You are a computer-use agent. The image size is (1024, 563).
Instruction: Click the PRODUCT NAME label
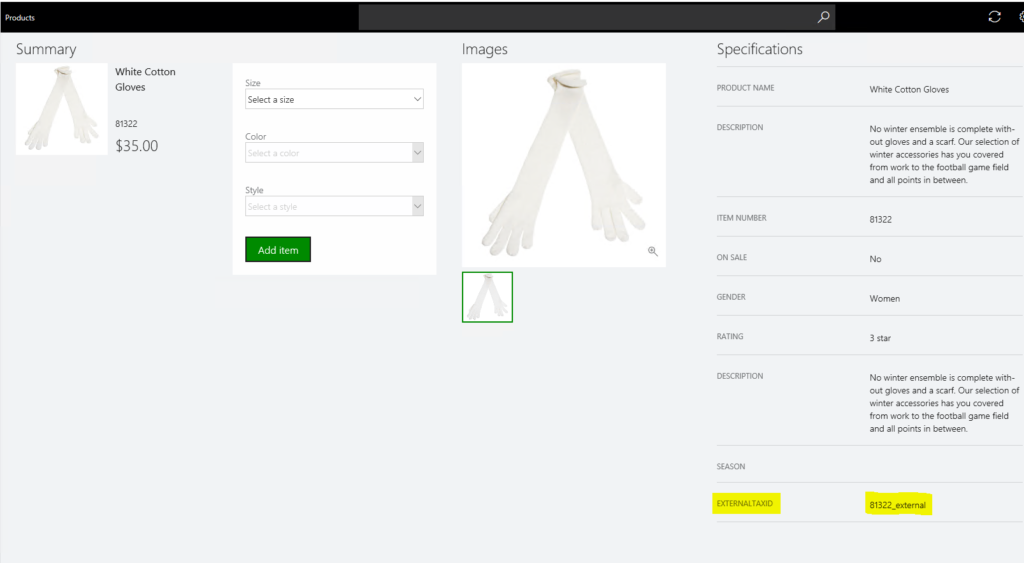coord(745,88)
